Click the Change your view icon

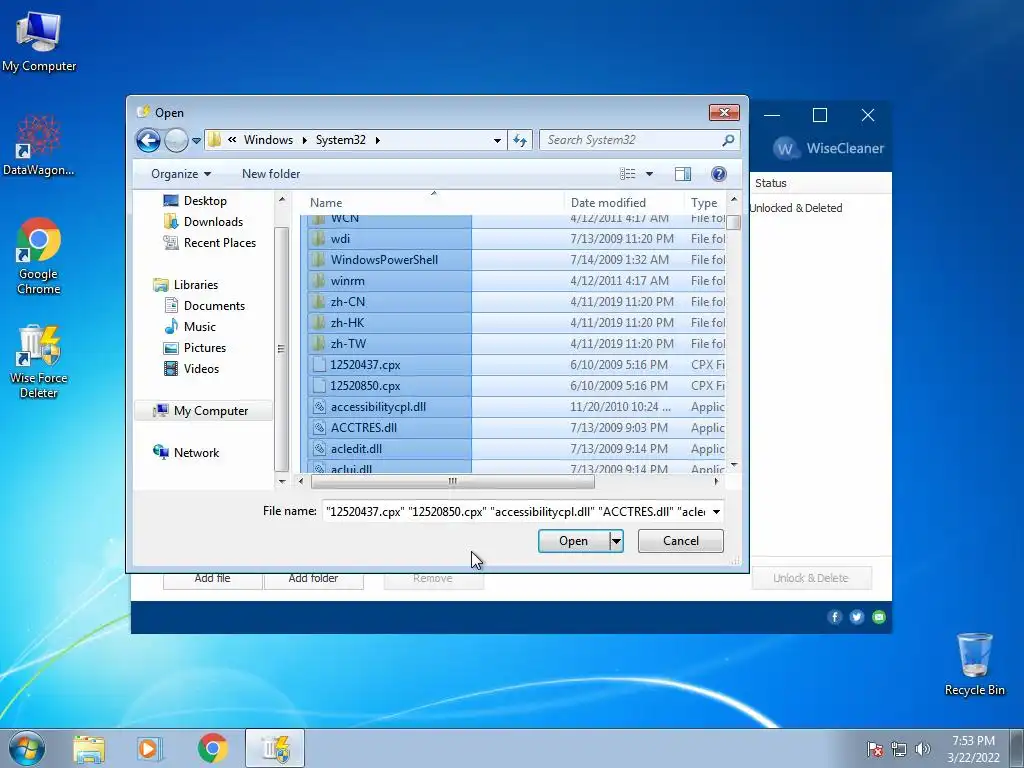click(x=628, y=174)
